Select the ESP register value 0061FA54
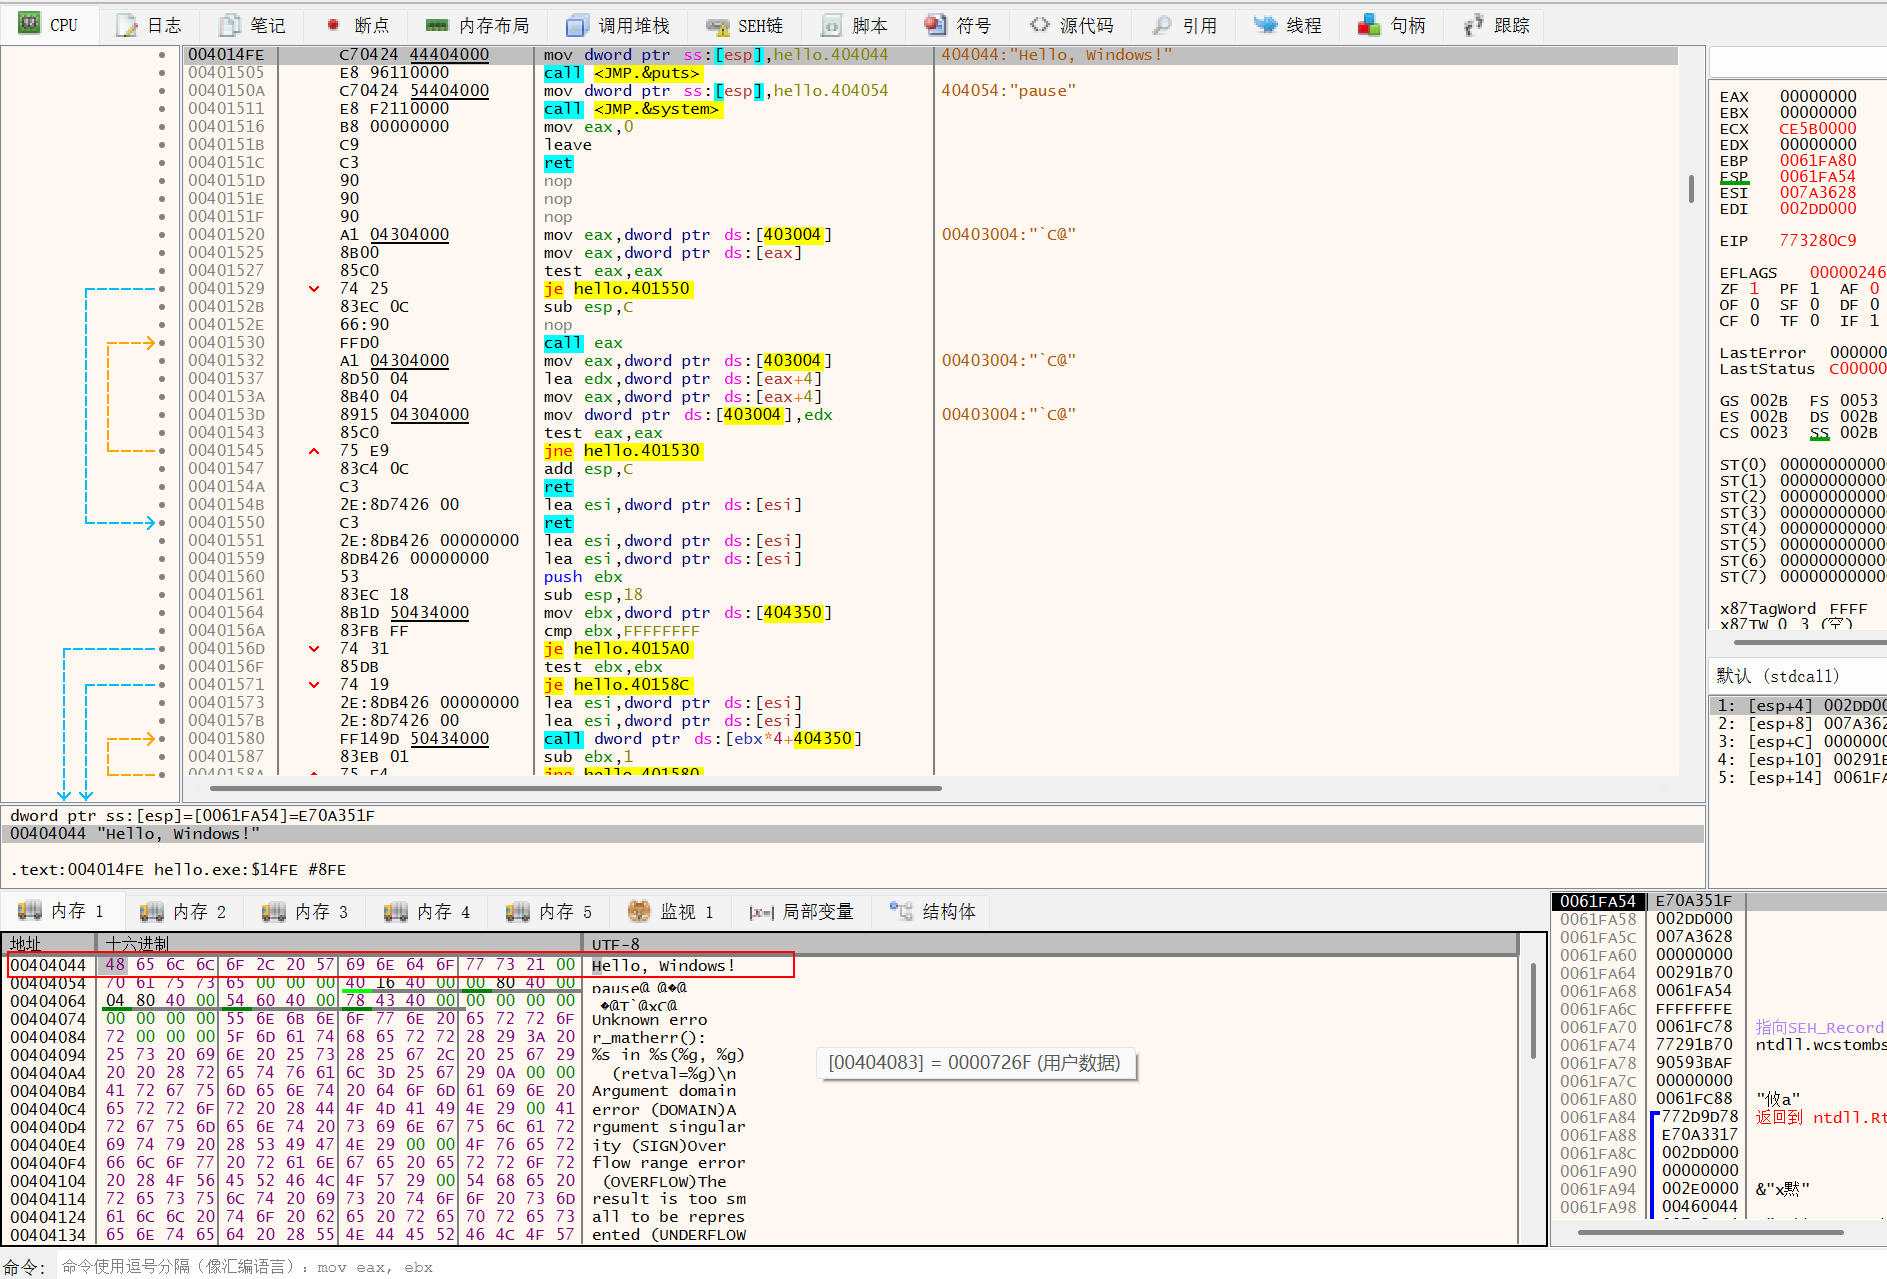 pyautogui.click(x=1817, y=177)
